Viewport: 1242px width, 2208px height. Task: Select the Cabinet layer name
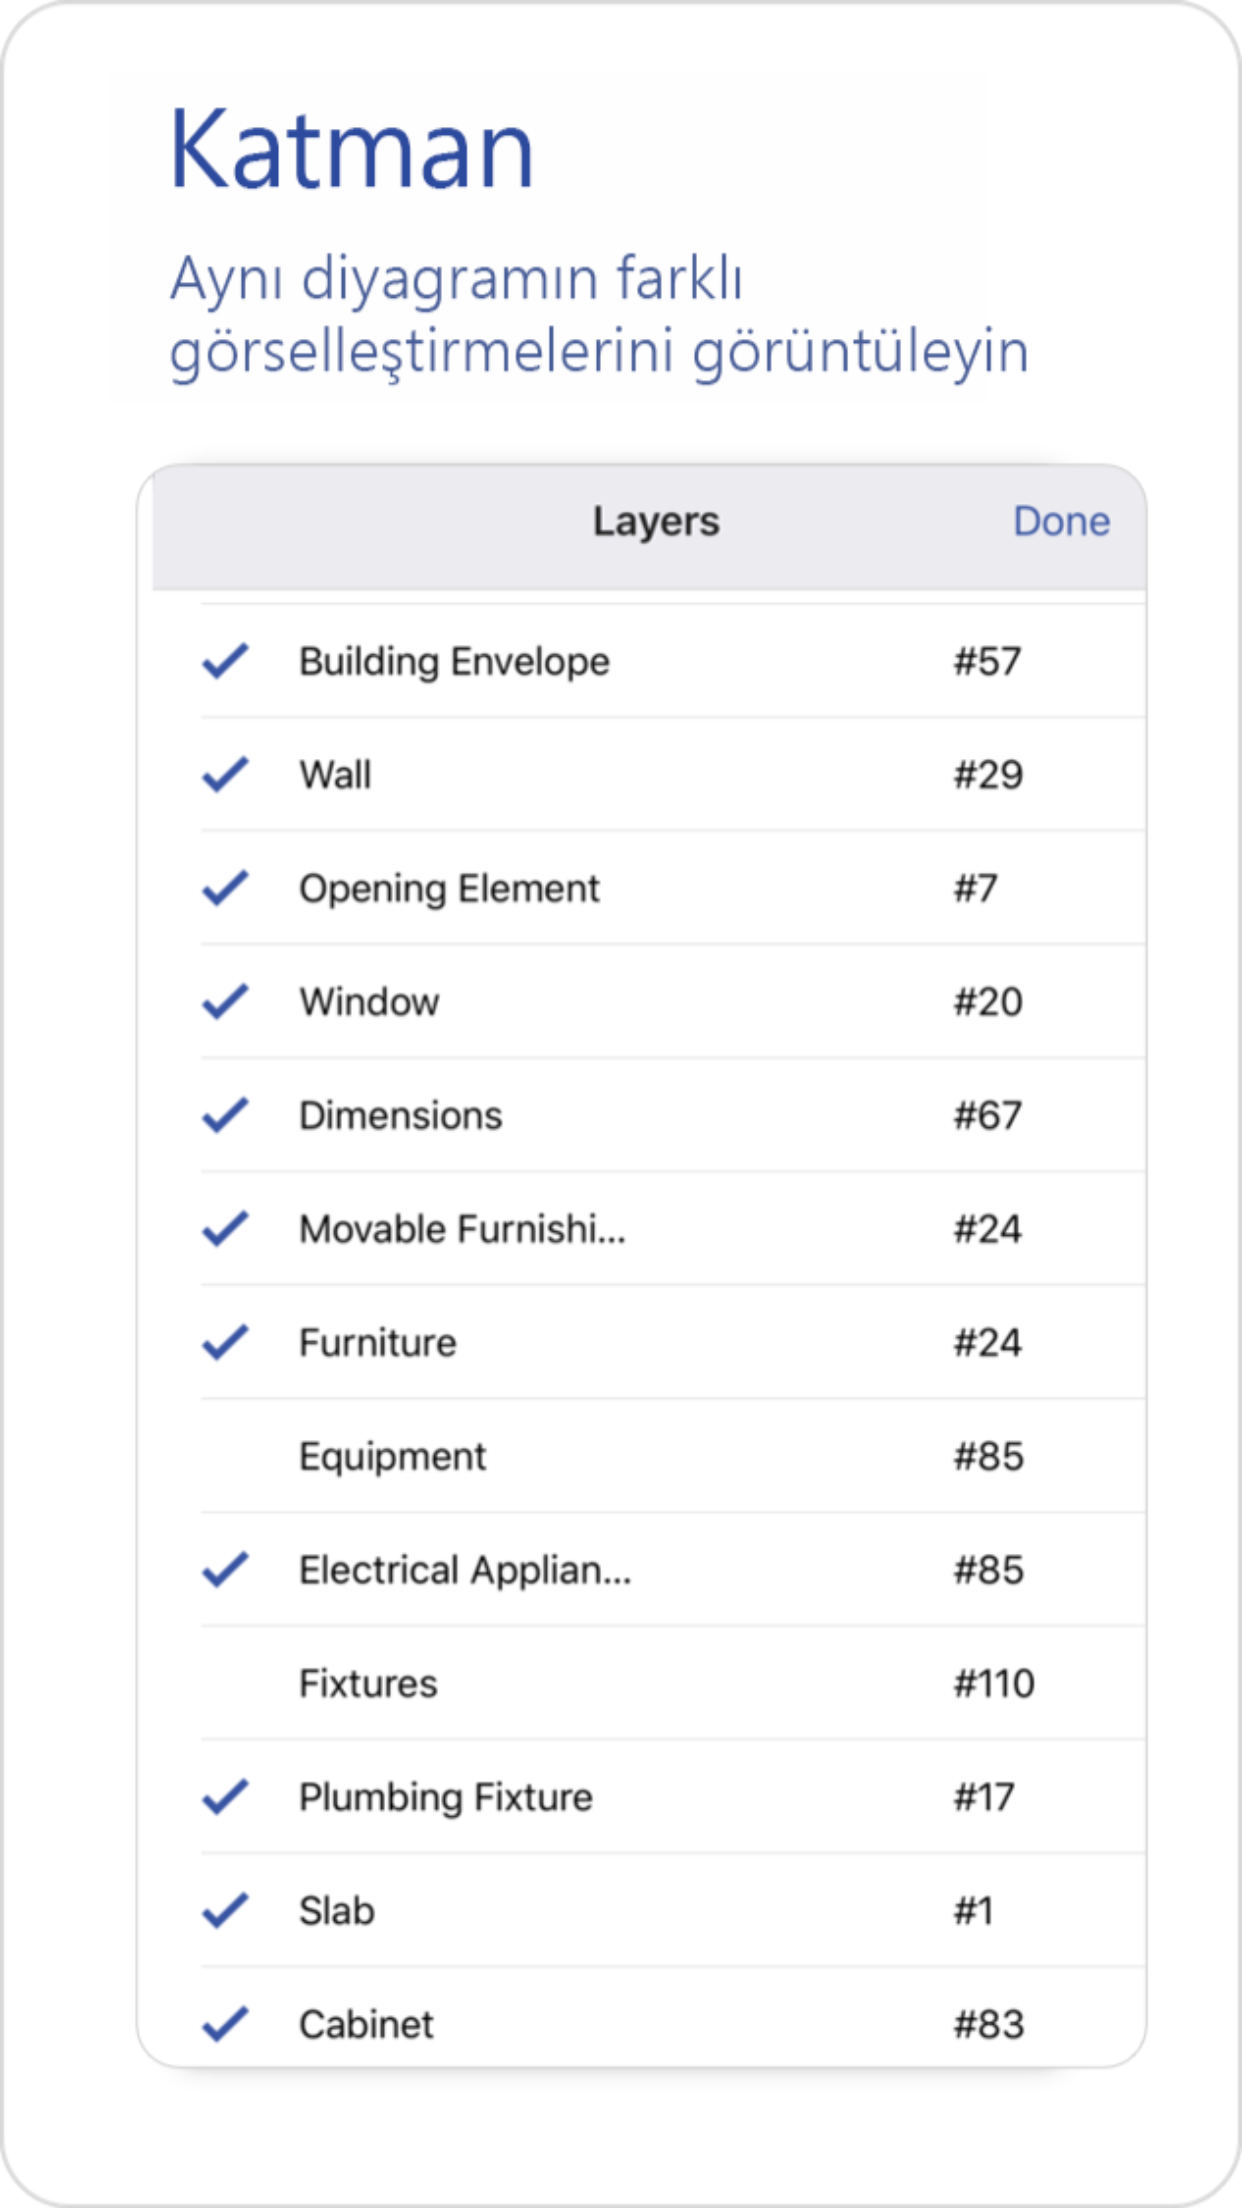(366, 2024)
